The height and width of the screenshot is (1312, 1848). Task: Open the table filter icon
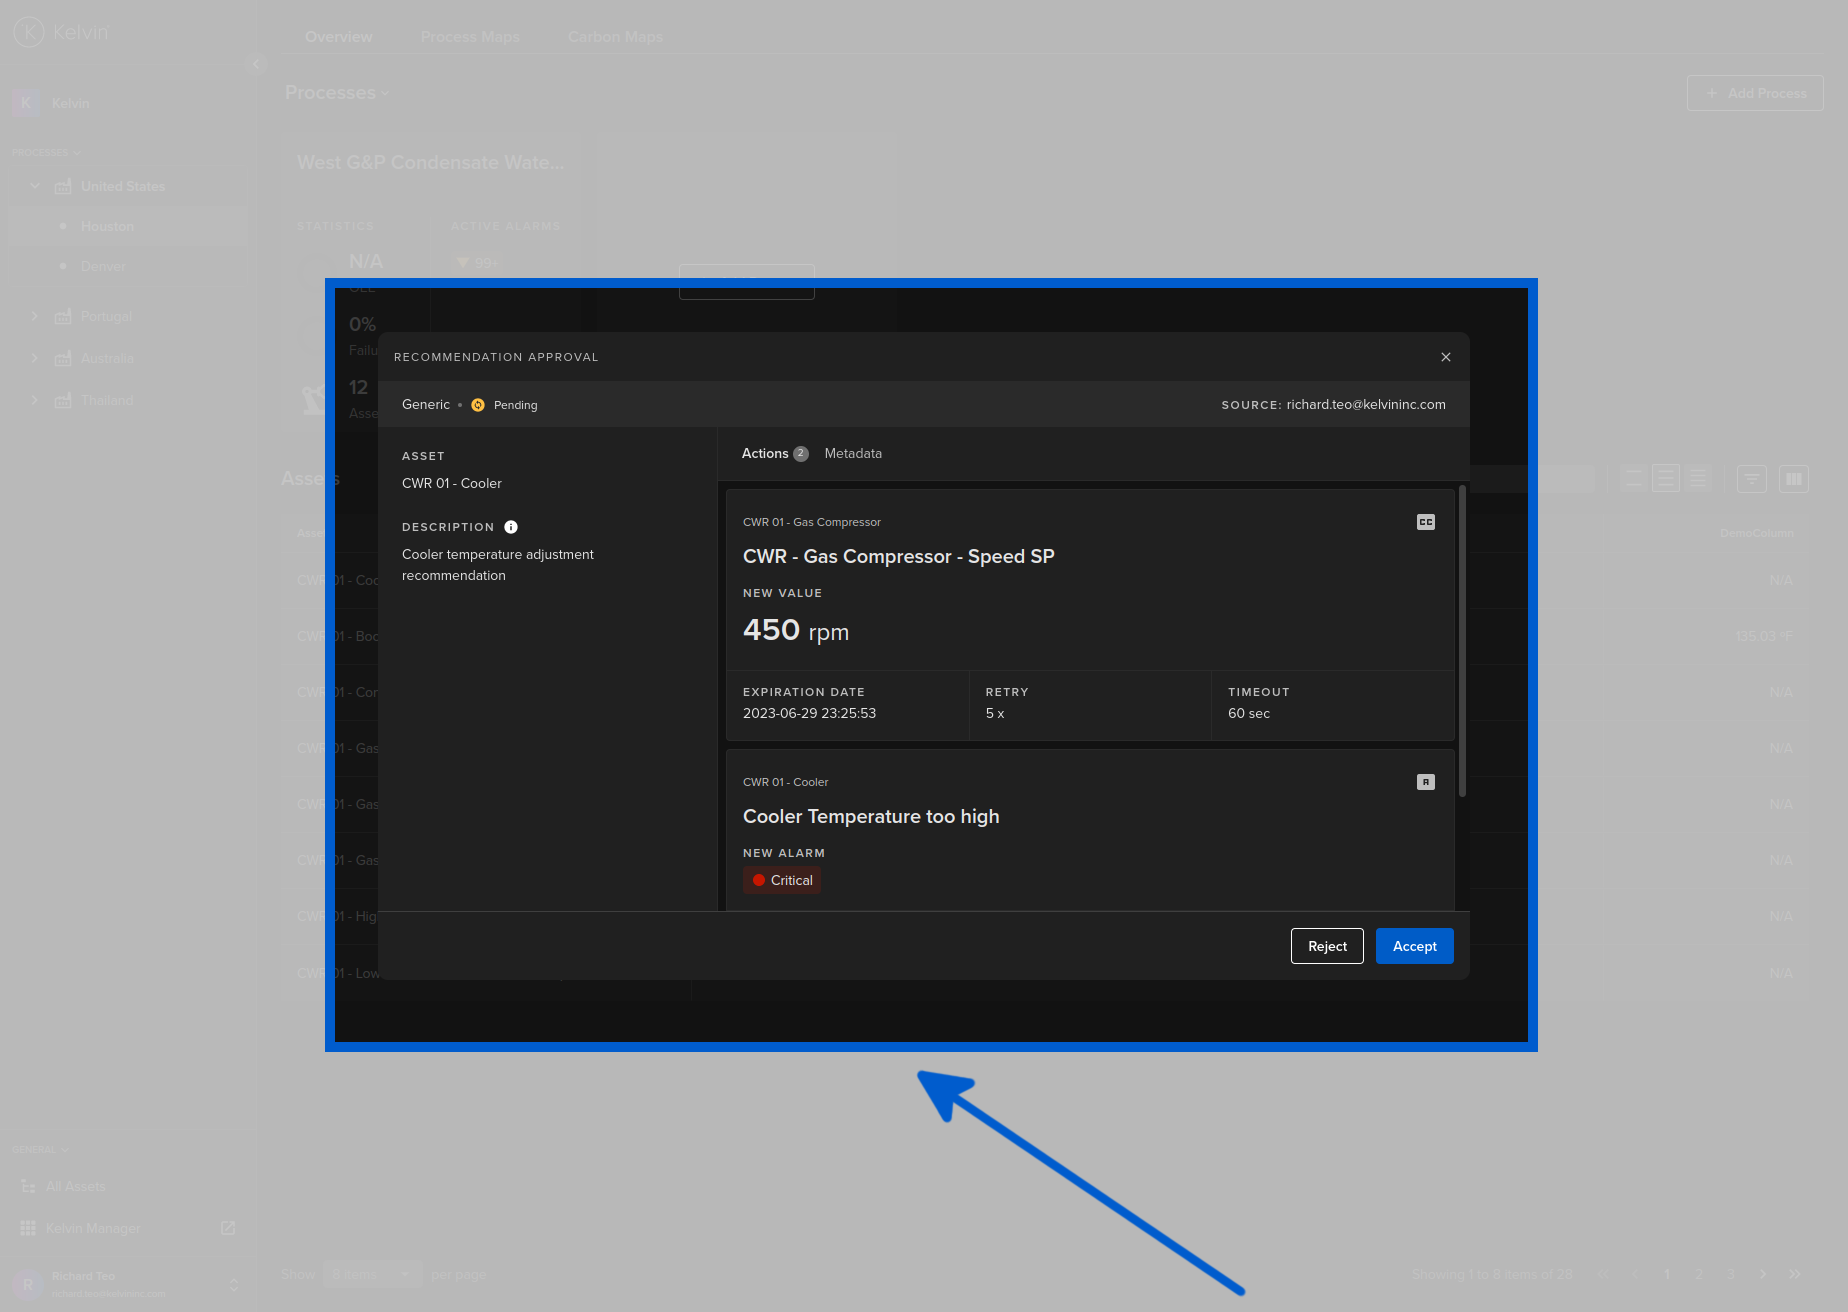(1751, 479)
